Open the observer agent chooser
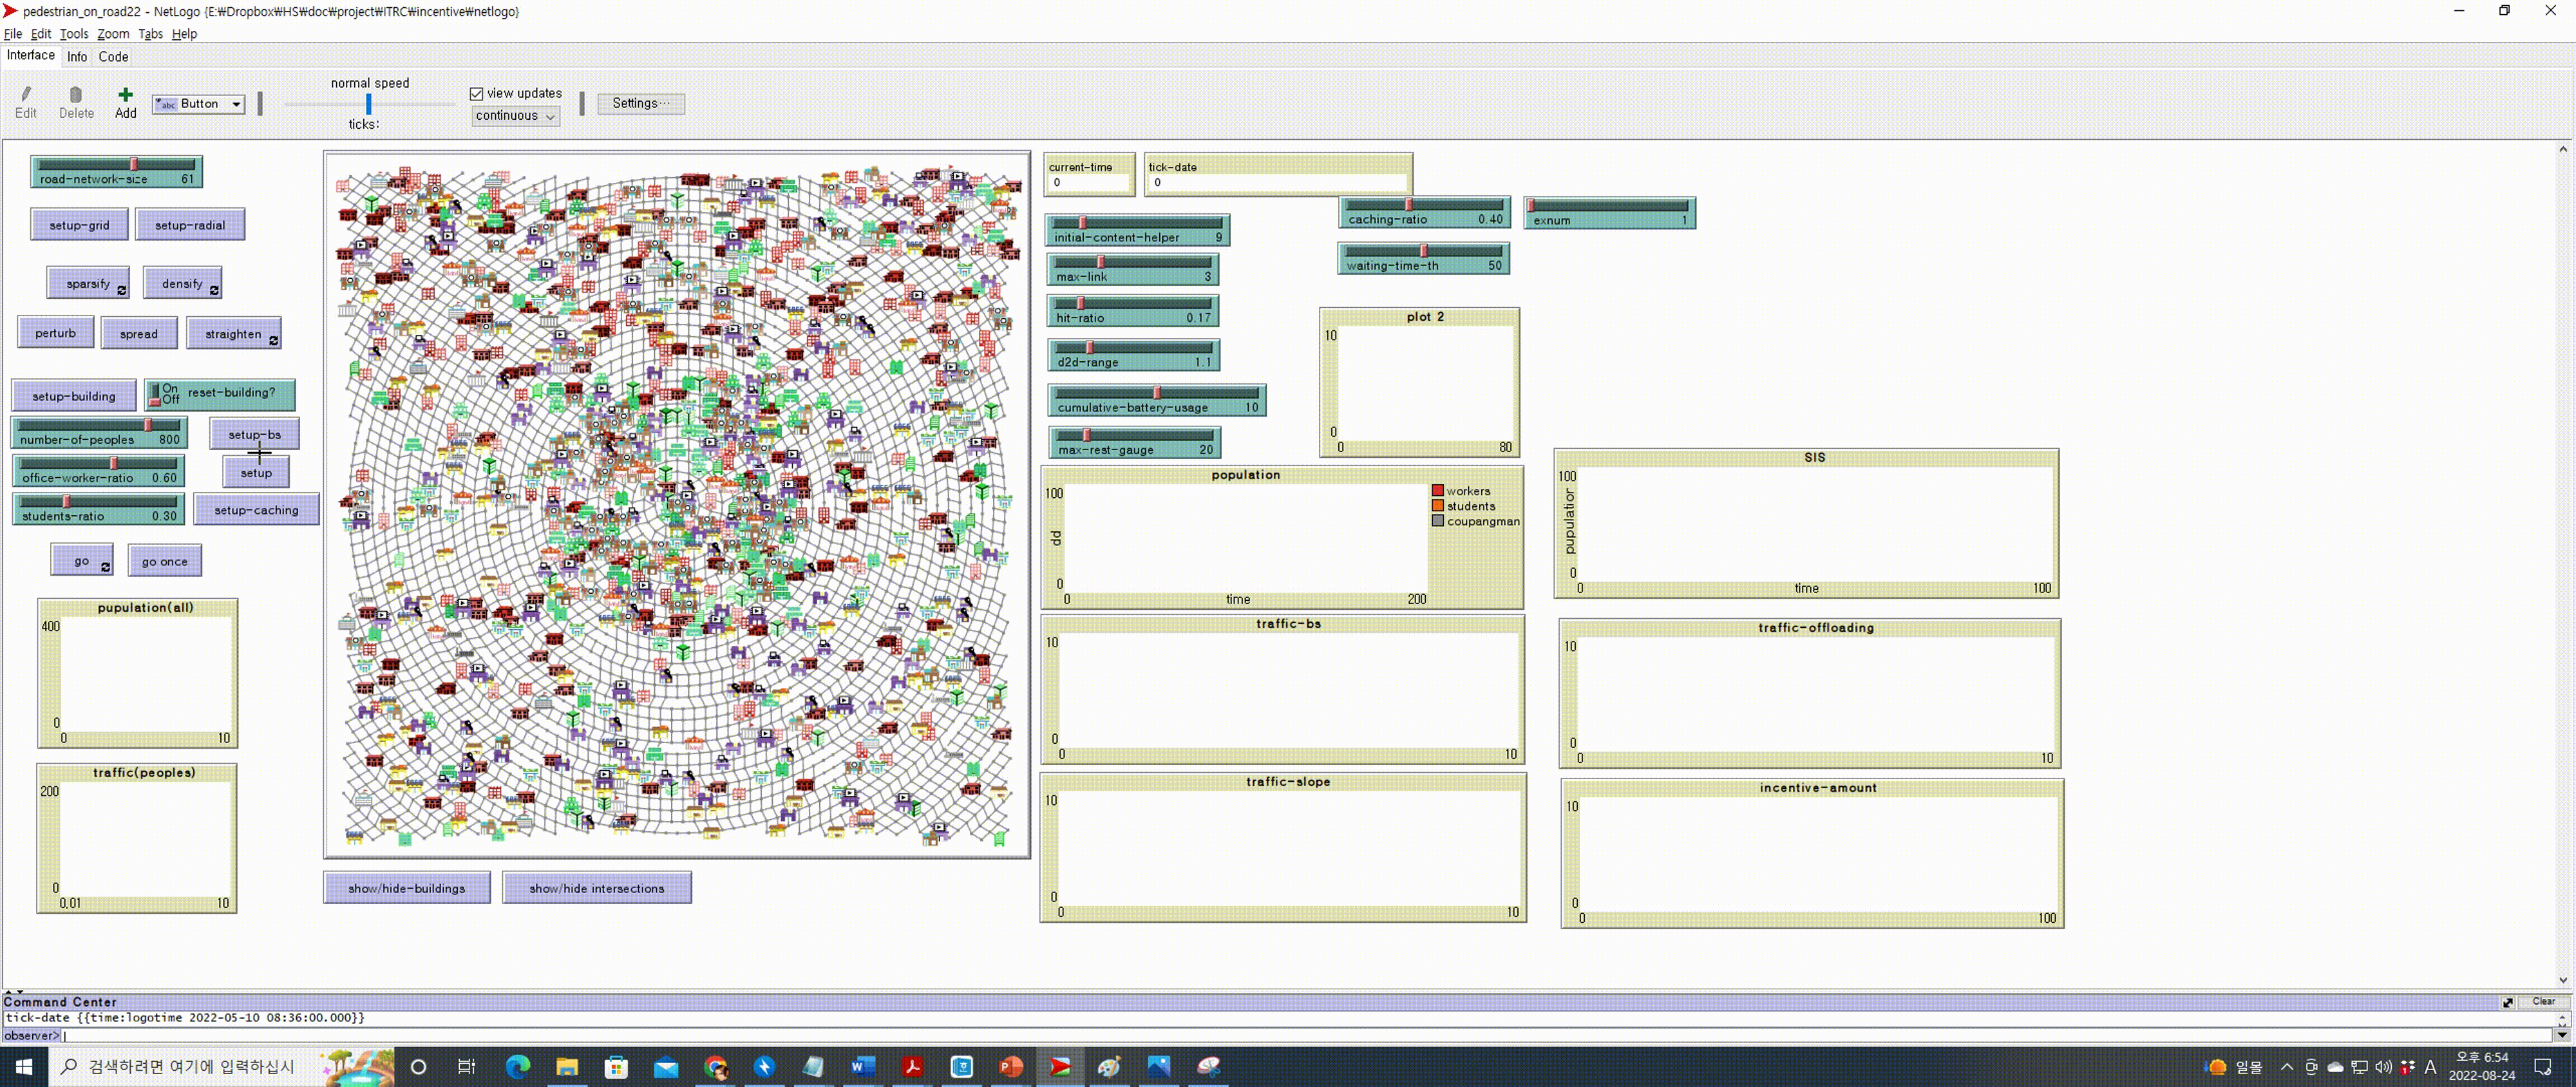 click(x=30, y=1036)
